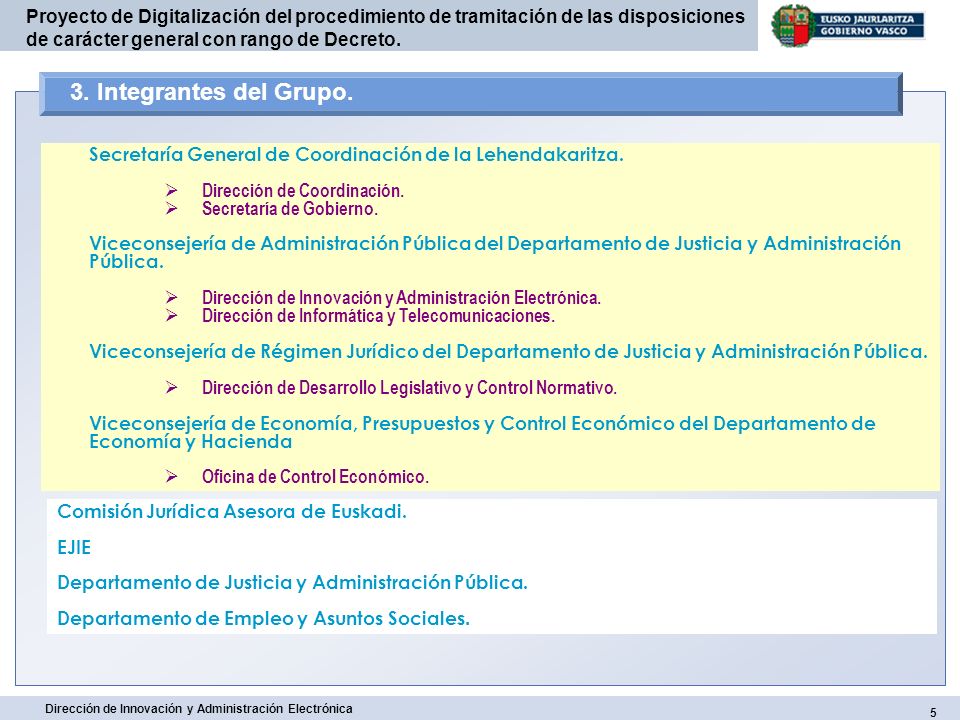Click 'Departamento de Justicia y Administración Pública.' line

pyautogui.click(x=293, y=582)
